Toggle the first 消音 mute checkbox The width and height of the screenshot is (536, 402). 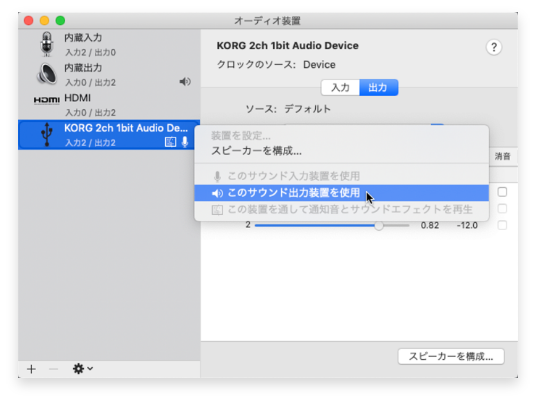[502, 192]
